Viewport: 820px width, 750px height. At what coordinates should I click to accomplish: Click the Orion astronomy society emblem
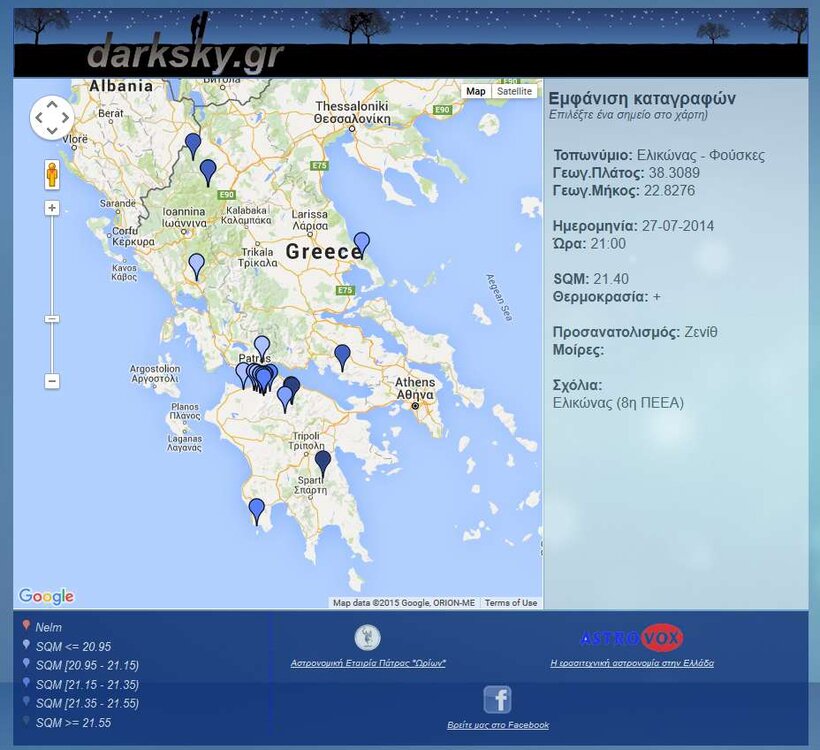click(367, 638)
